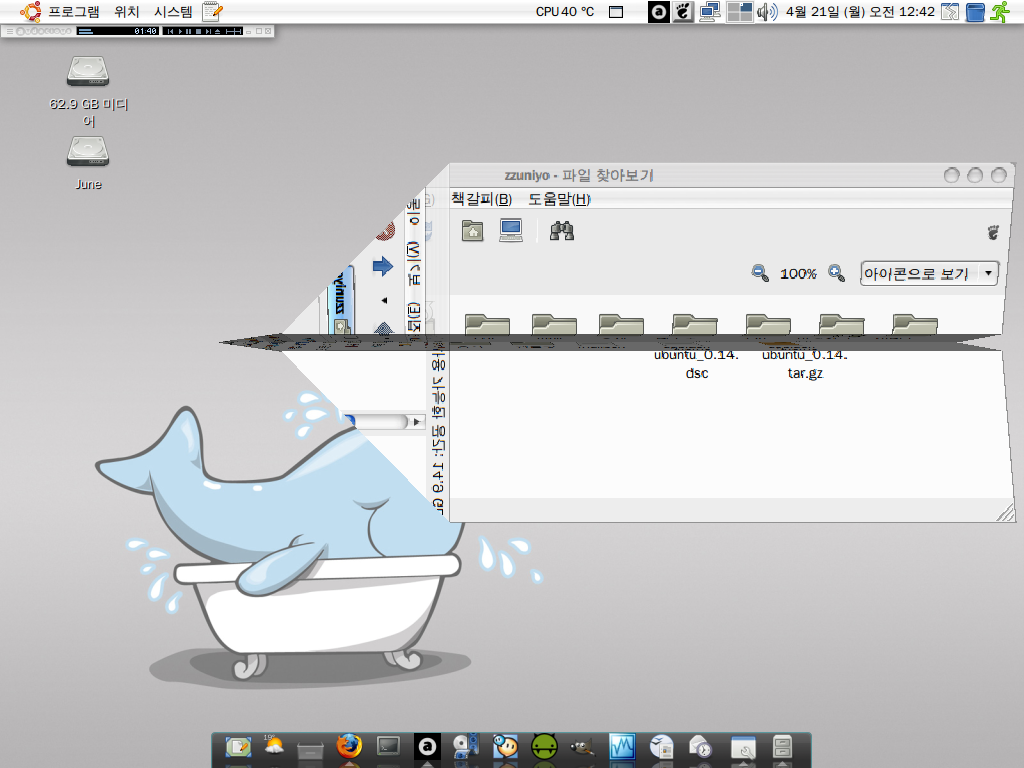This screenshot has height=768, width=1024.
Task: Open the system monitor graph icon
Action: (622, 746)
